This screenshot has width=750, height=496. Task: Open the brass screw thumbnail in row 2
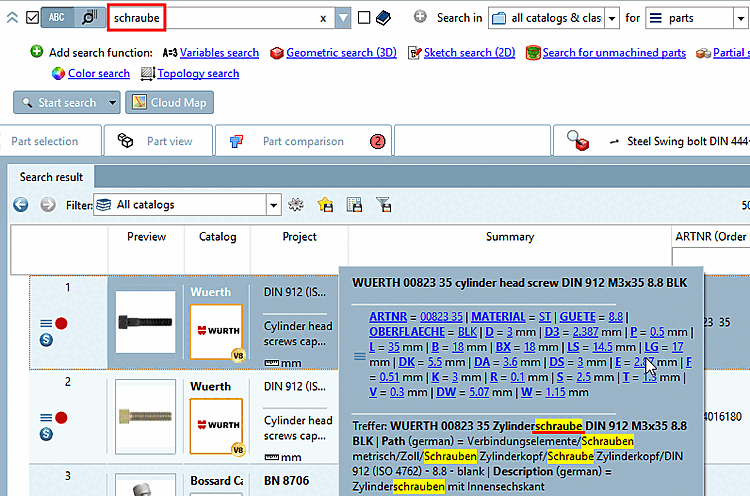(x=145, y=417)
